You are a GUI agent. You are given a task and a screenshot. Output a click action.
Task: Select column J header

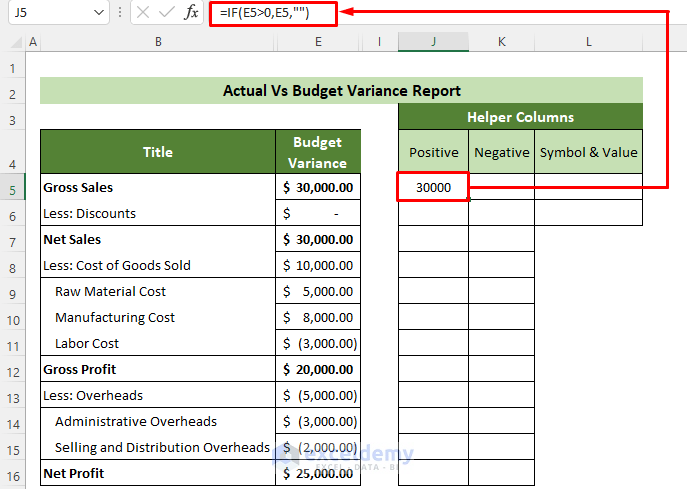(433, 42)
